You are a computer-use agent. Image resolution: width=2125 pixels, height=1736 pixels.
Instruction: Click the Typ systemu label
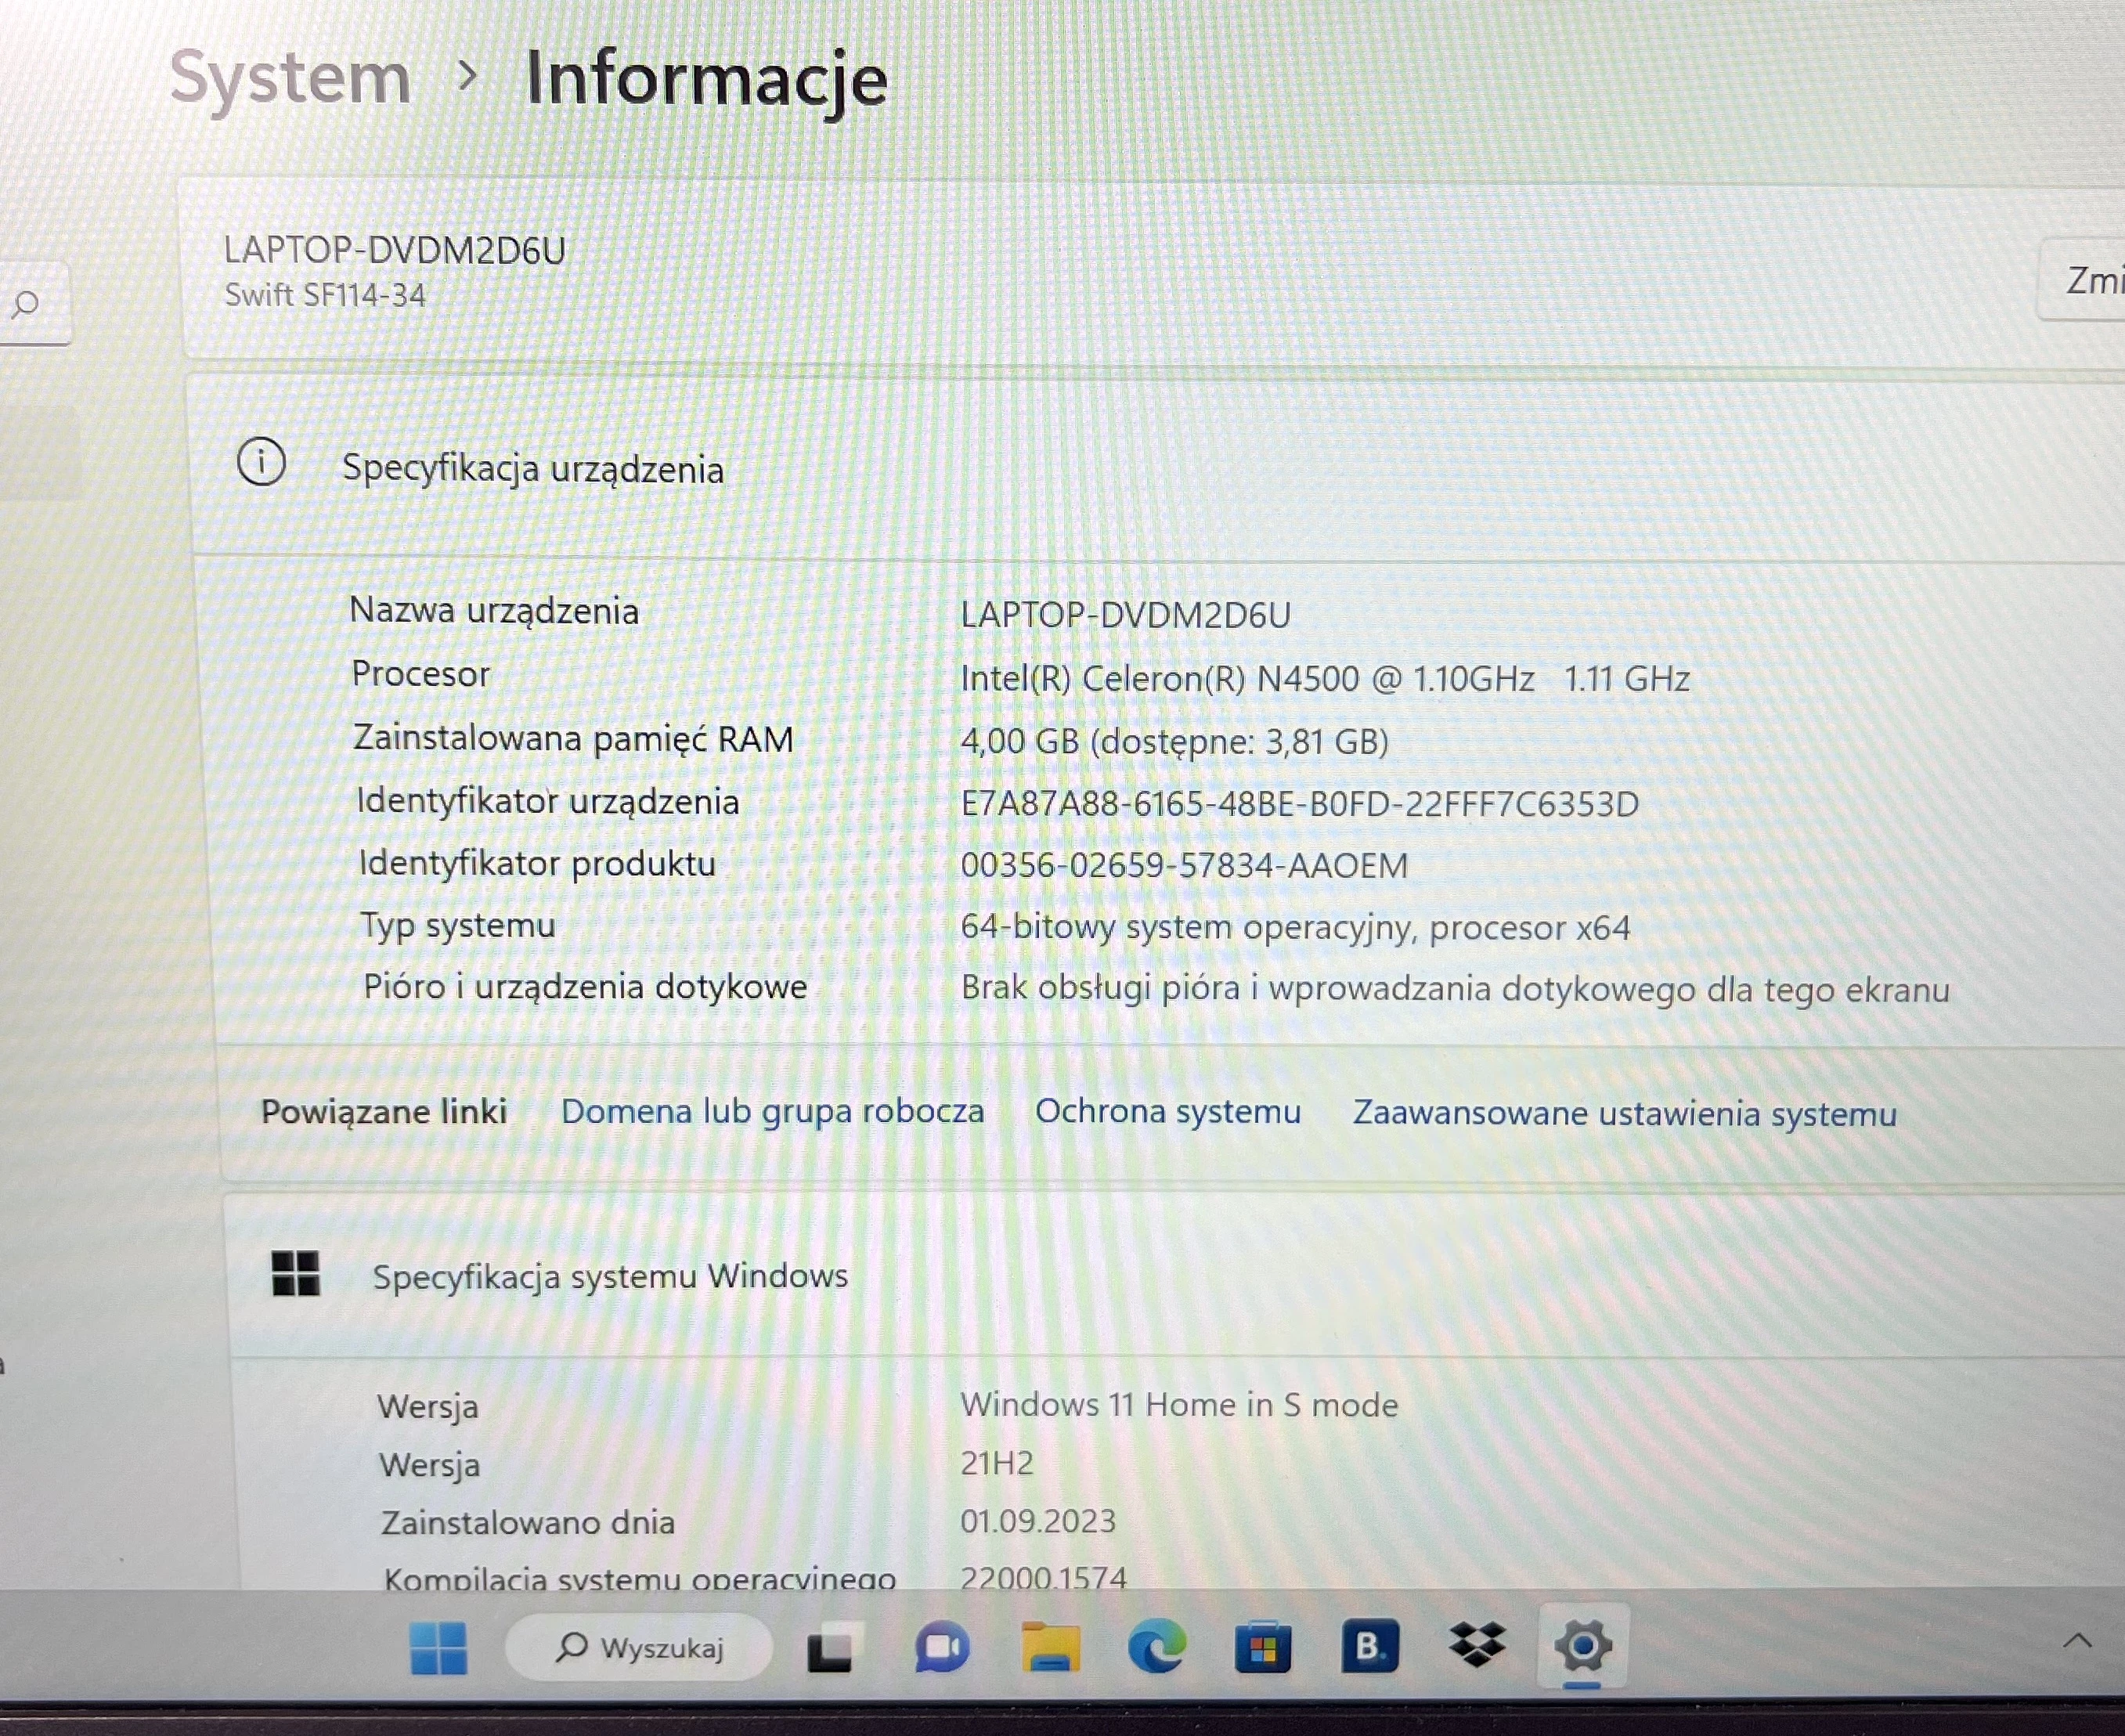(458, 925)
